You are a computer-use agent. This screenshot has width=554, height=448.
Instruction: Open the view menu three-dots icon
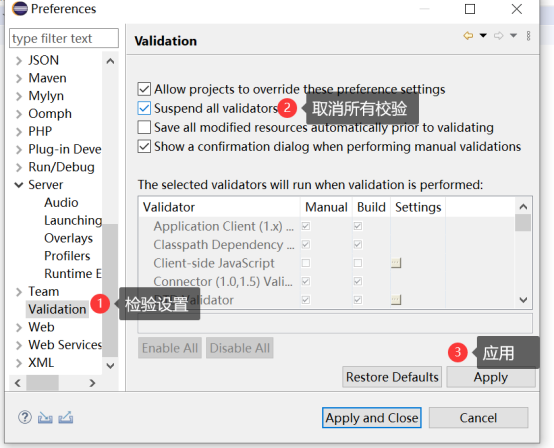click(528, 36)
